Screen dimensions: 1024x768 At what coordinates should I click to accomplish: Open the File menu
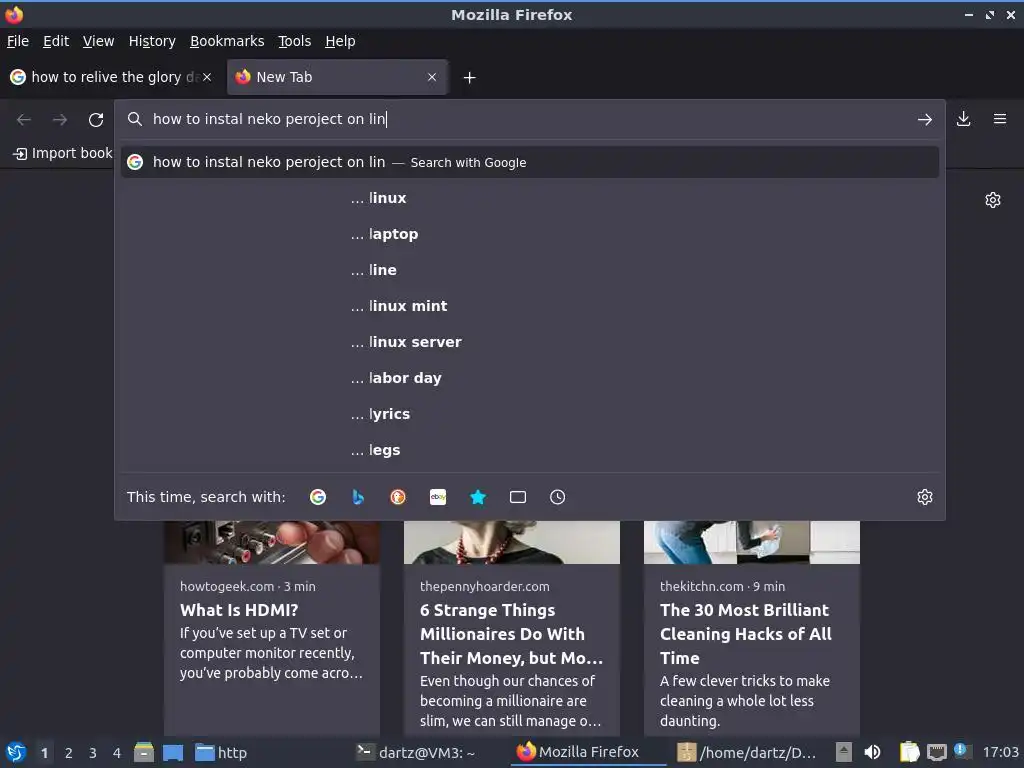point(18,41)
